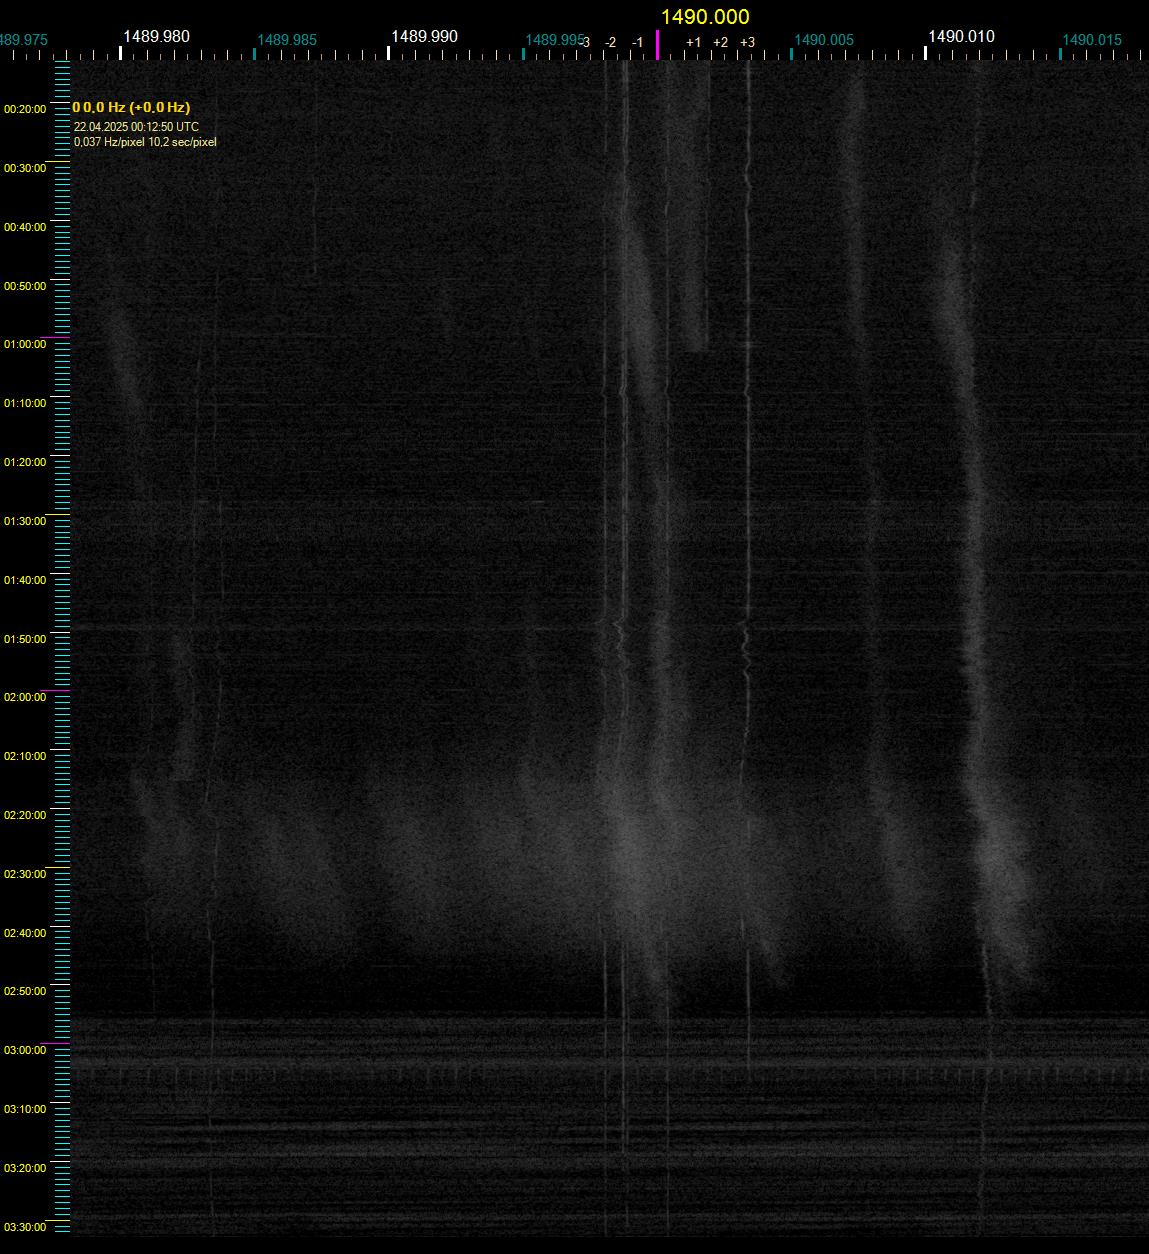Click the 01:40:00 time axis label

pyautogui.click(x=25, y=580)
